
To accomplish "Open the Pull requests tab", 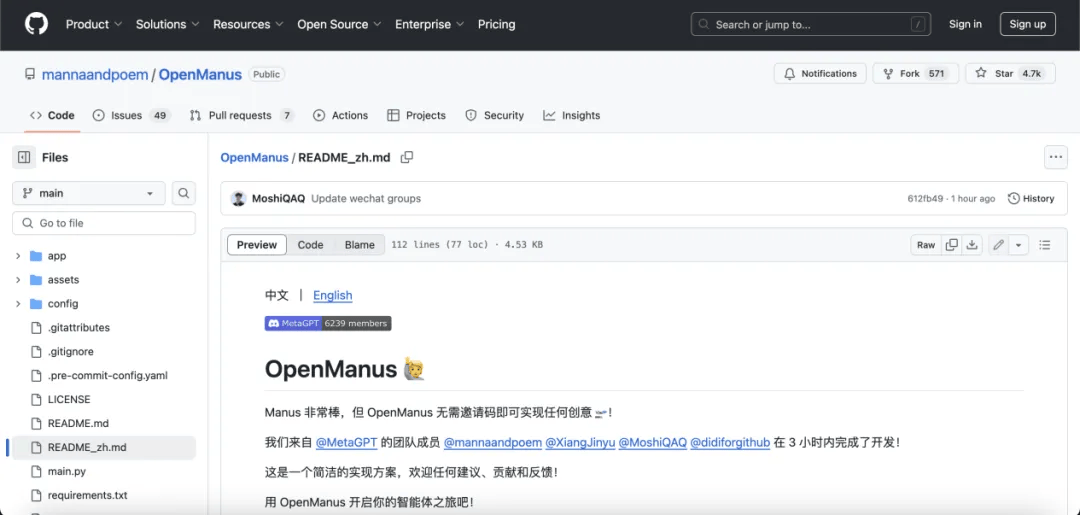I will 242,116.
